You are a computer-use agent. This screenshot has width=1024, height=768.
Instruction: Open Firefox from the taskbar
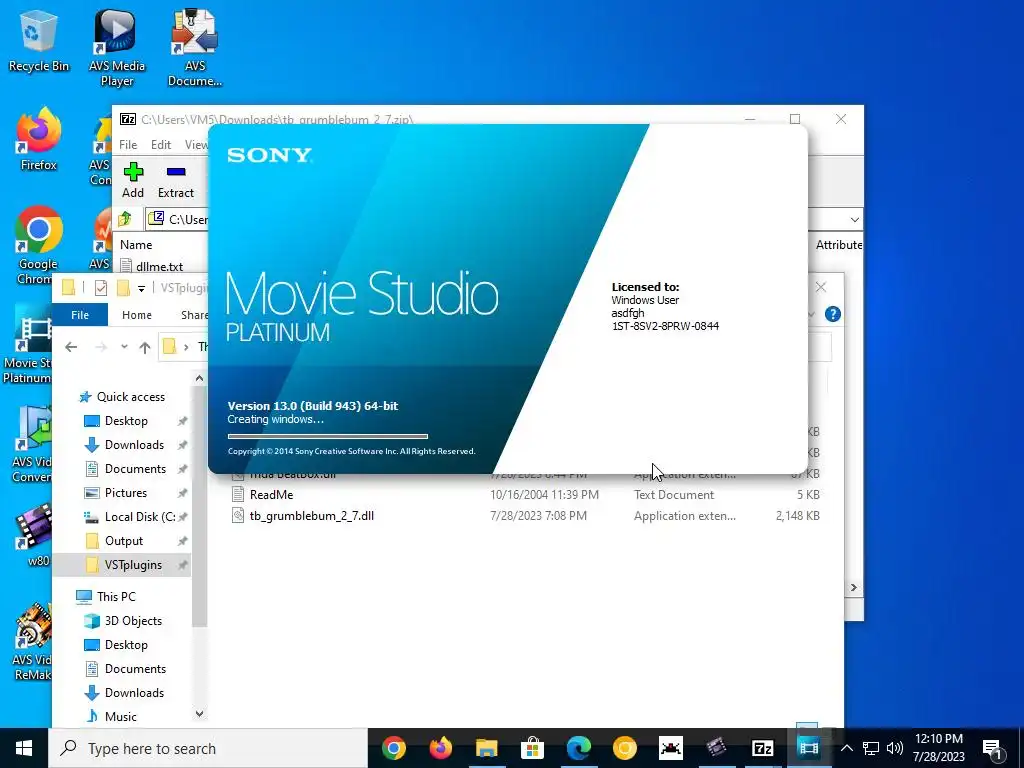[440, 748]
